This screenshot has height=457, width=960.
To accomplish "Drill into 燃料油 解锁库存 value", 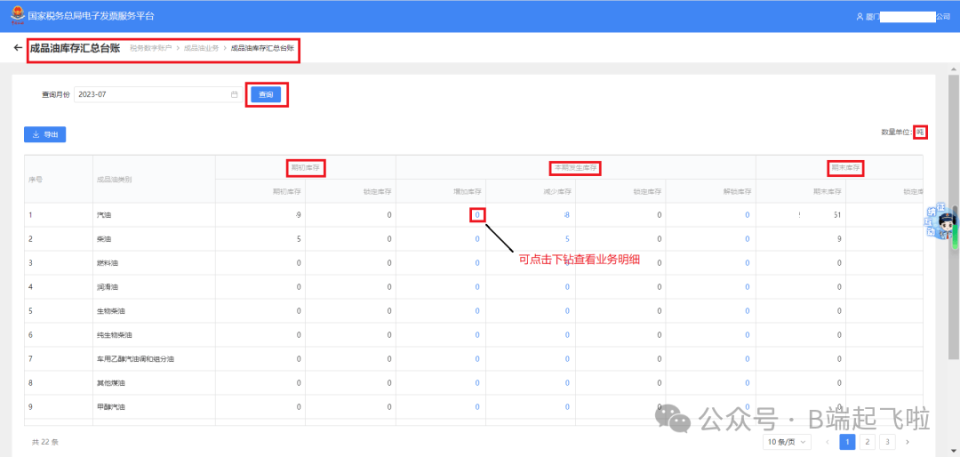I will 747,263.
